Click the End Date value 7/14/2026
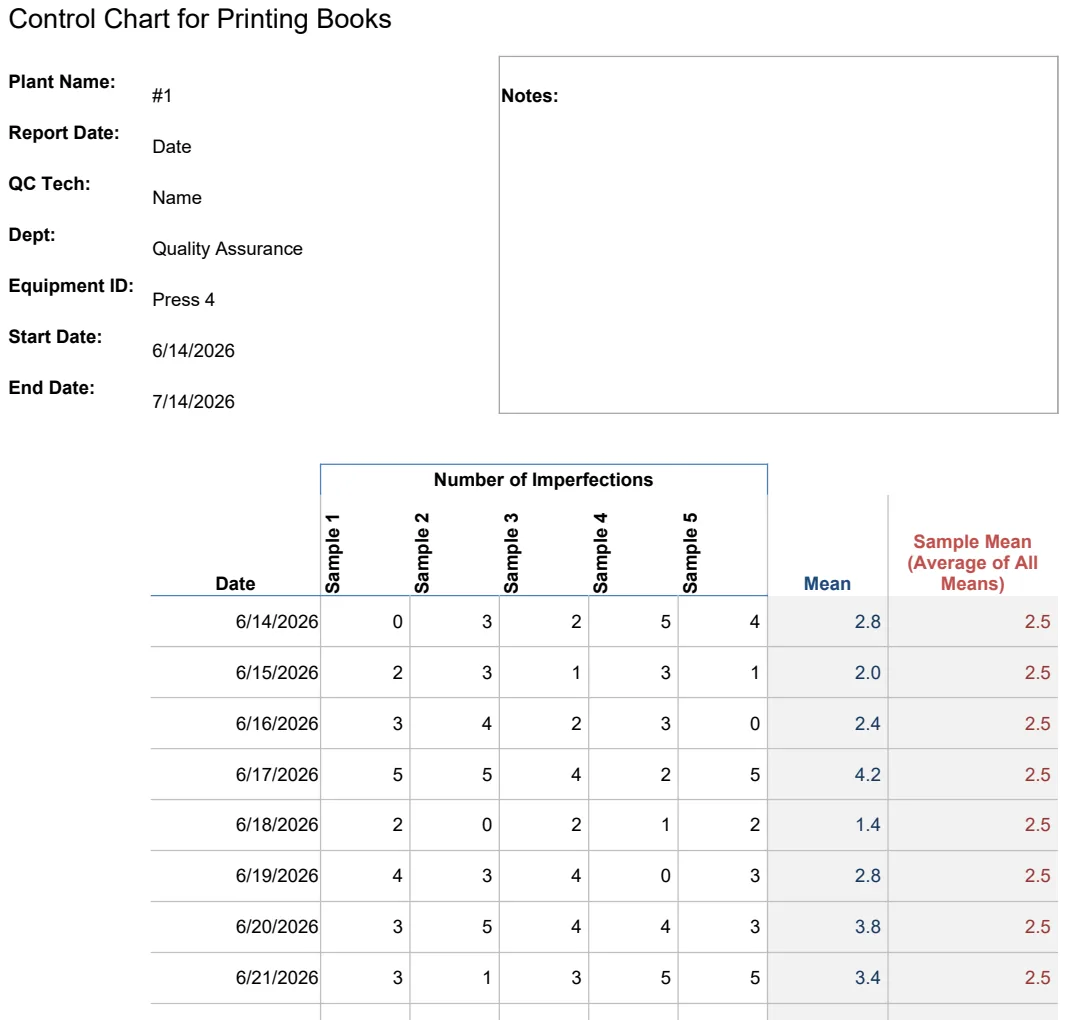The width and height of the screenshot is (1067, 1020). 193,402
